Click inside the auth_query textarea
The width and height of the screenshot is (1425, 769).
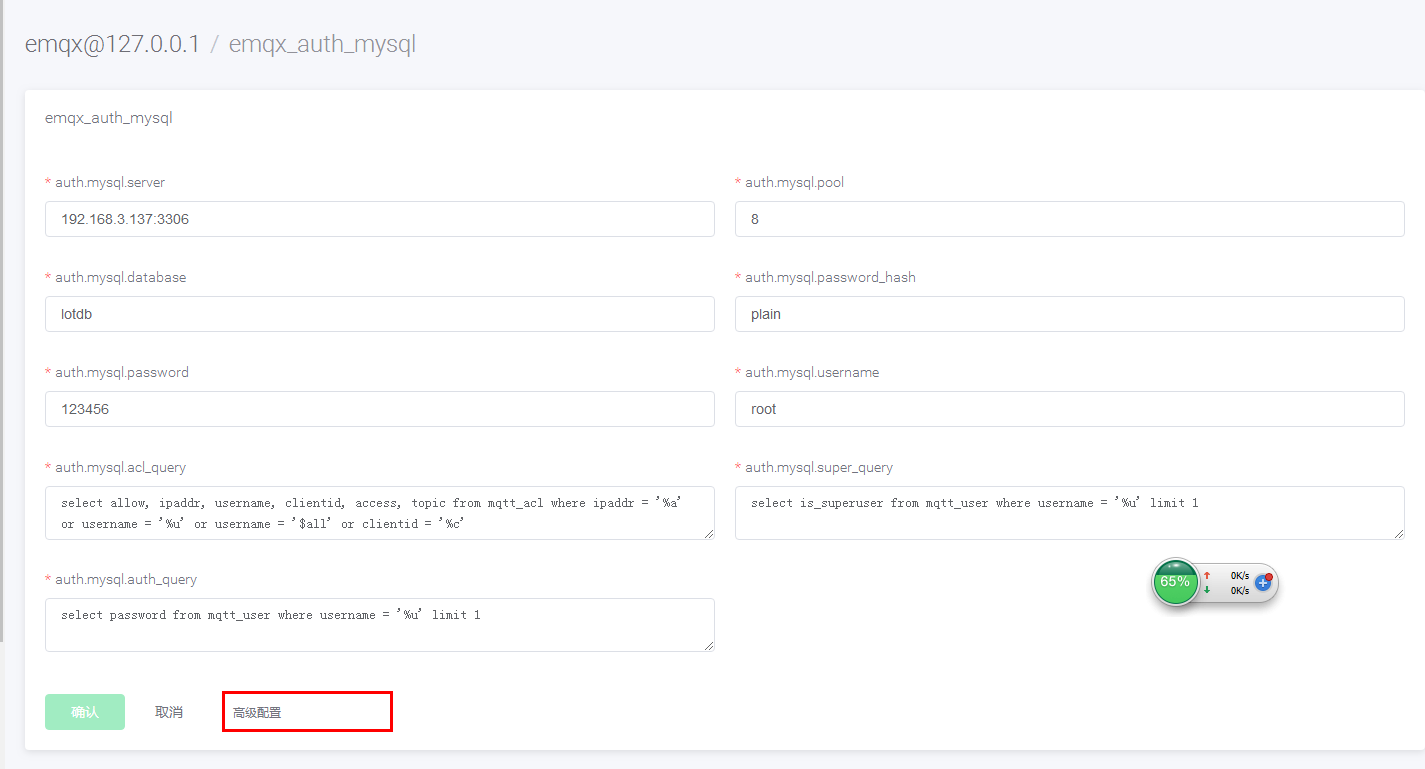click(x=380, y=625)
